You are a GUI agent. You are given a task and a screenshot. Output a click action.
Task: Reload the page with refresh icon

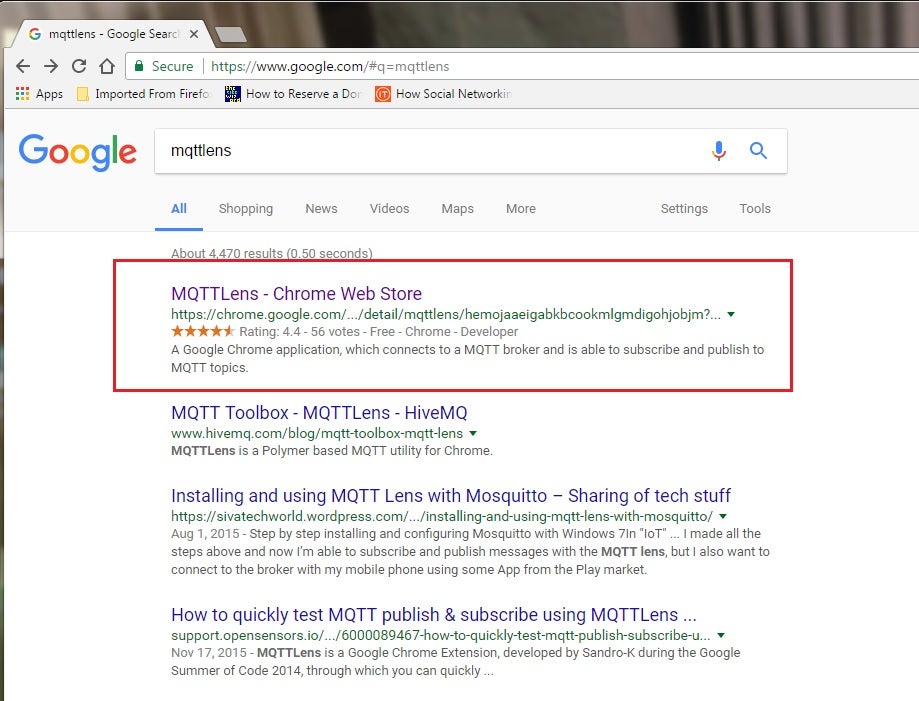coord(79,67)
